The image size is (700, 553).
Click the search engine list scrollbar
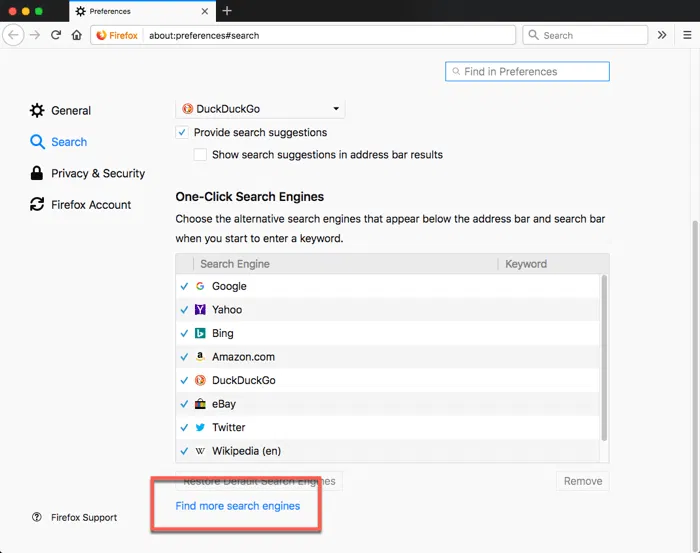click(x=604, y=358)
